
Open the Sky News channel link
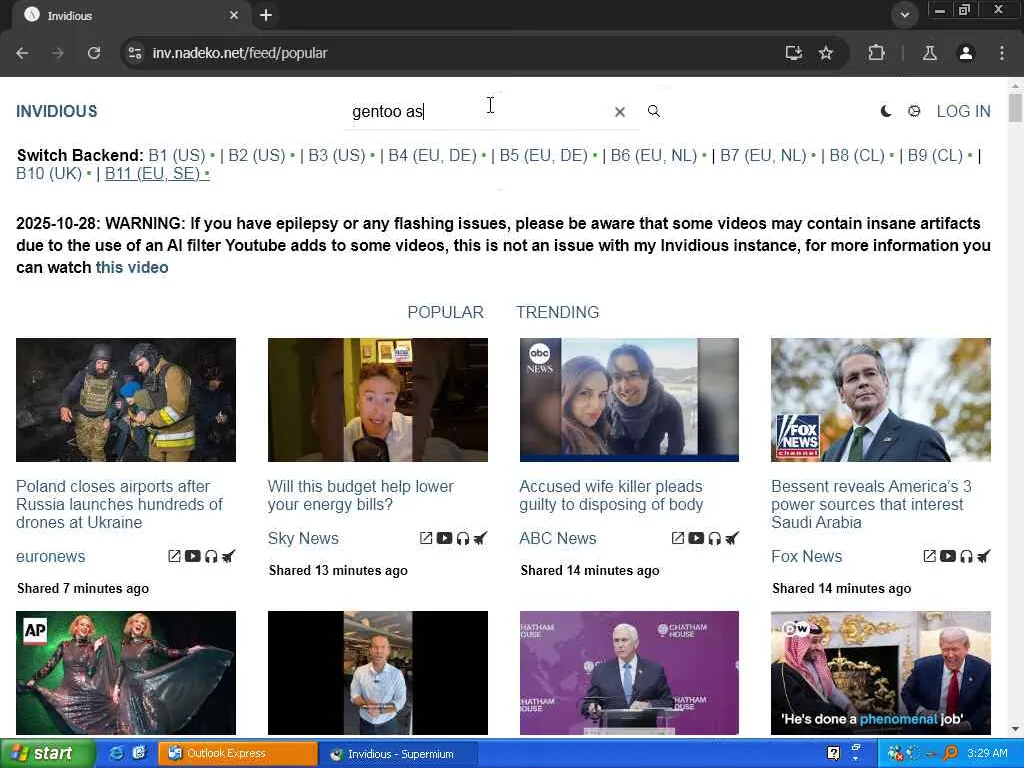click(x=303, y=538)
